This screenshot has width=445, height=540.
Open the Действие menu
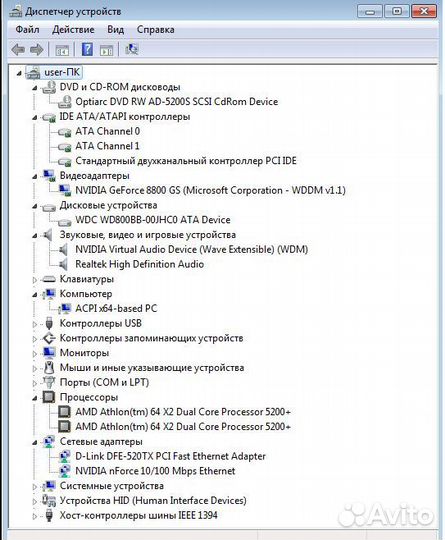pos(73,30)
